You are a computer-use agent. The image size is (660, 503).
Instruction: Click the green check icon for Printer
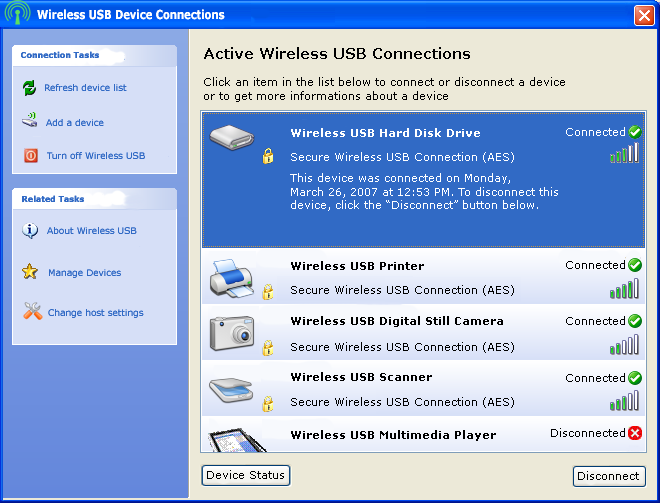point(635,265)
